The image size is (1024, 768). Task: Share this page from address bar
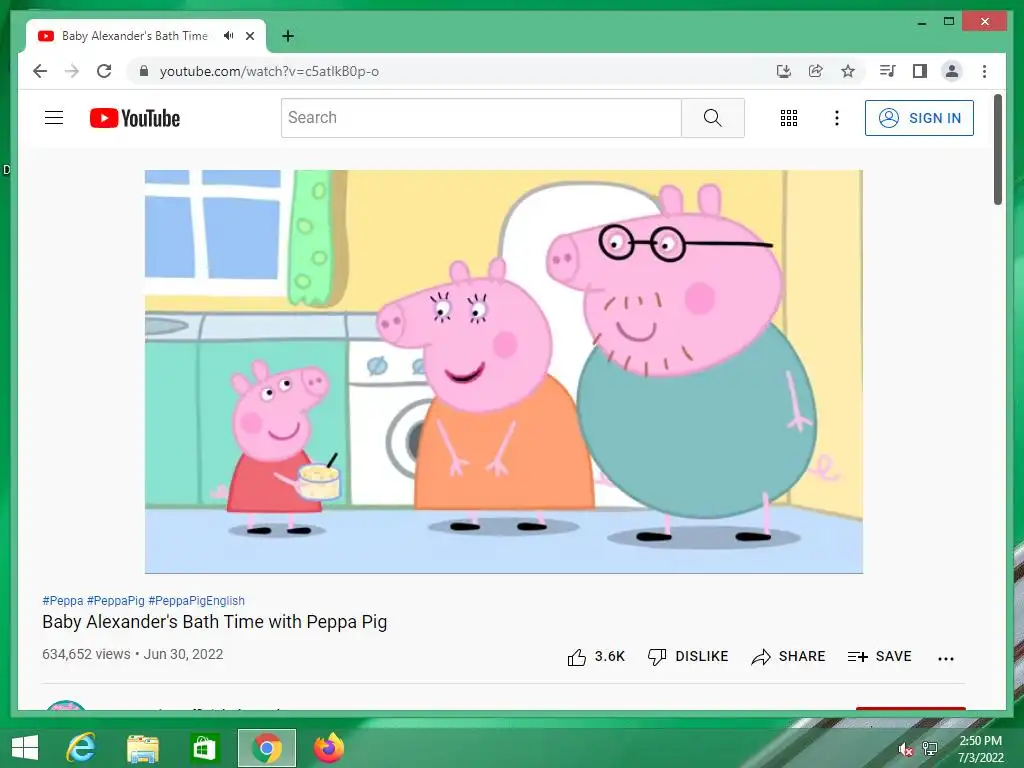(x=816, y=71)
